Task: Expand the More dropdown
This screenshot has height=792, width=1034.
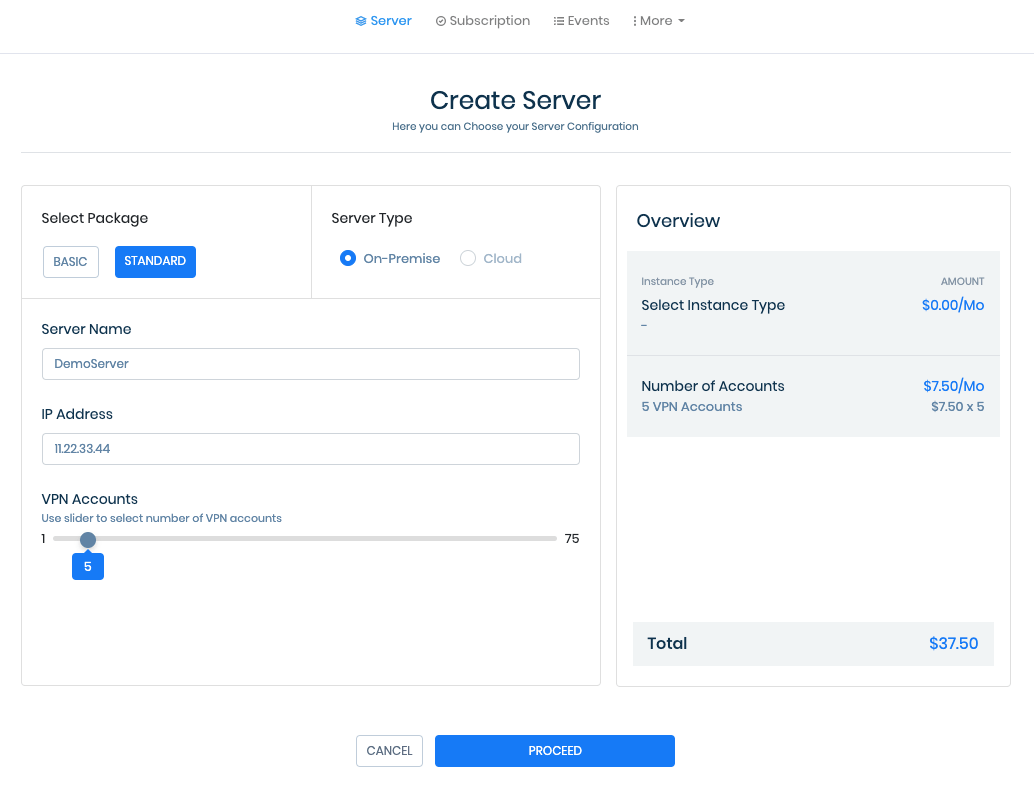Action: [658, 20]
